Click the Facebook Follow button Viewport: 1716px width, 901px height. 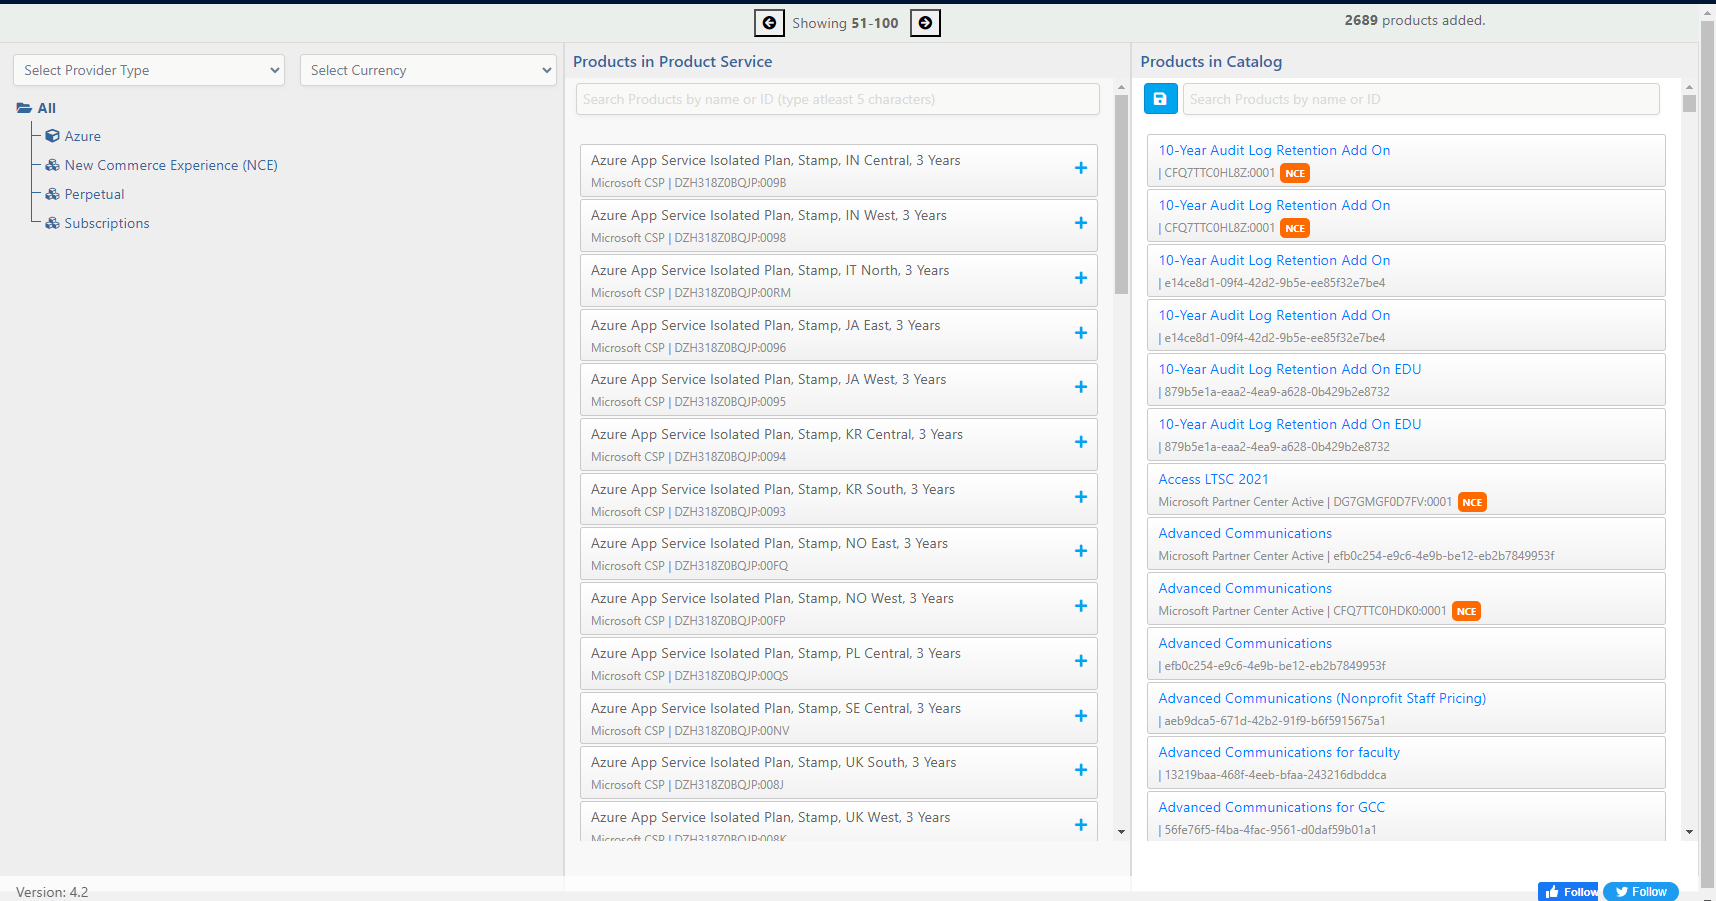1568,892
